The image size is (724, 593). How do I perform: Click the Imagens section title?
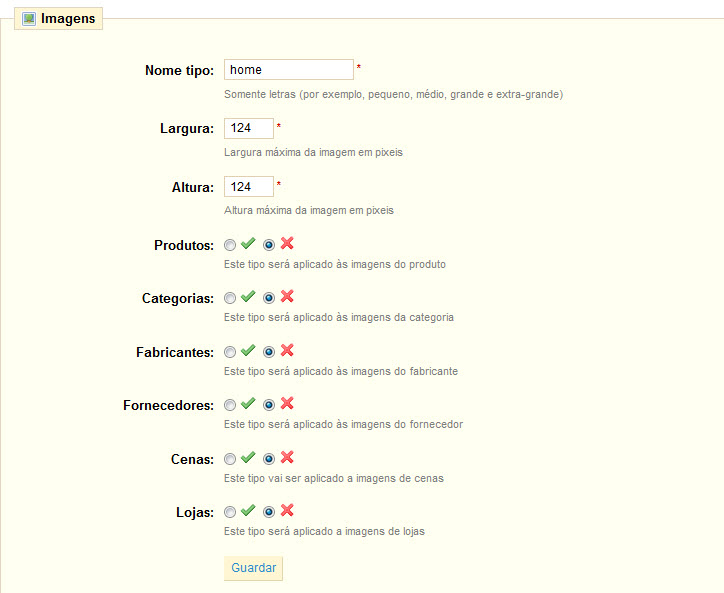coord(68,18)
